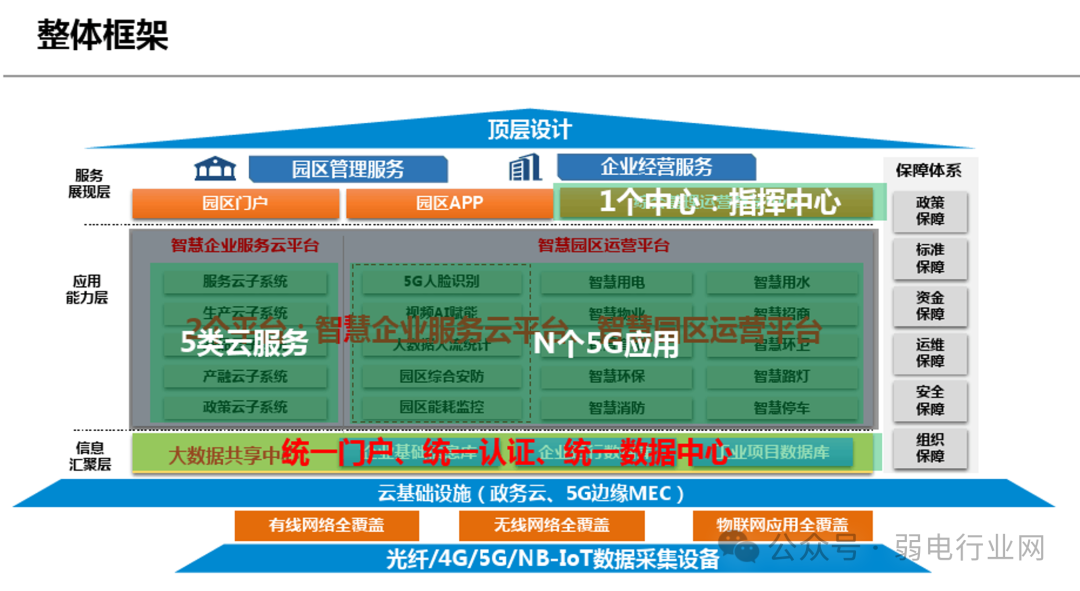Click the 顶层设计 banner

pyautogui.click(x=529, y=128)
